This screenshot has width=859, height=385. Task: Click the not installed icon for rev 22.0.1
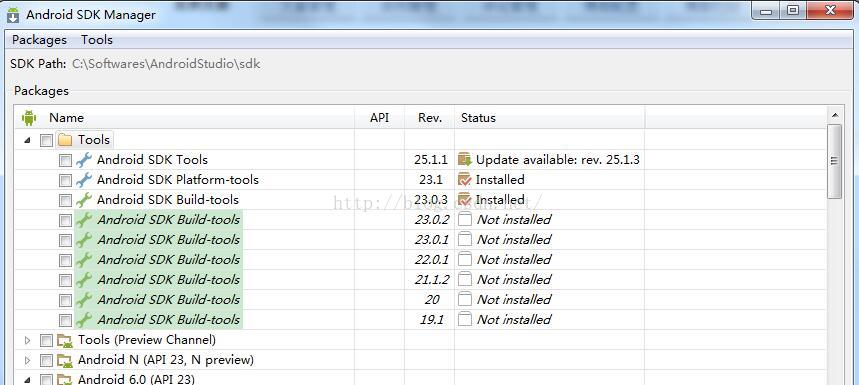(x=465, y=260)
